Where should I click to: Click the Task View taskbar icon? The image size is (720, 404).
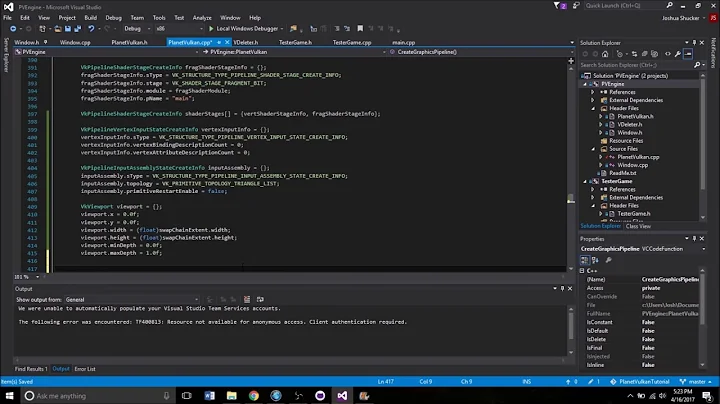(186, 396)
